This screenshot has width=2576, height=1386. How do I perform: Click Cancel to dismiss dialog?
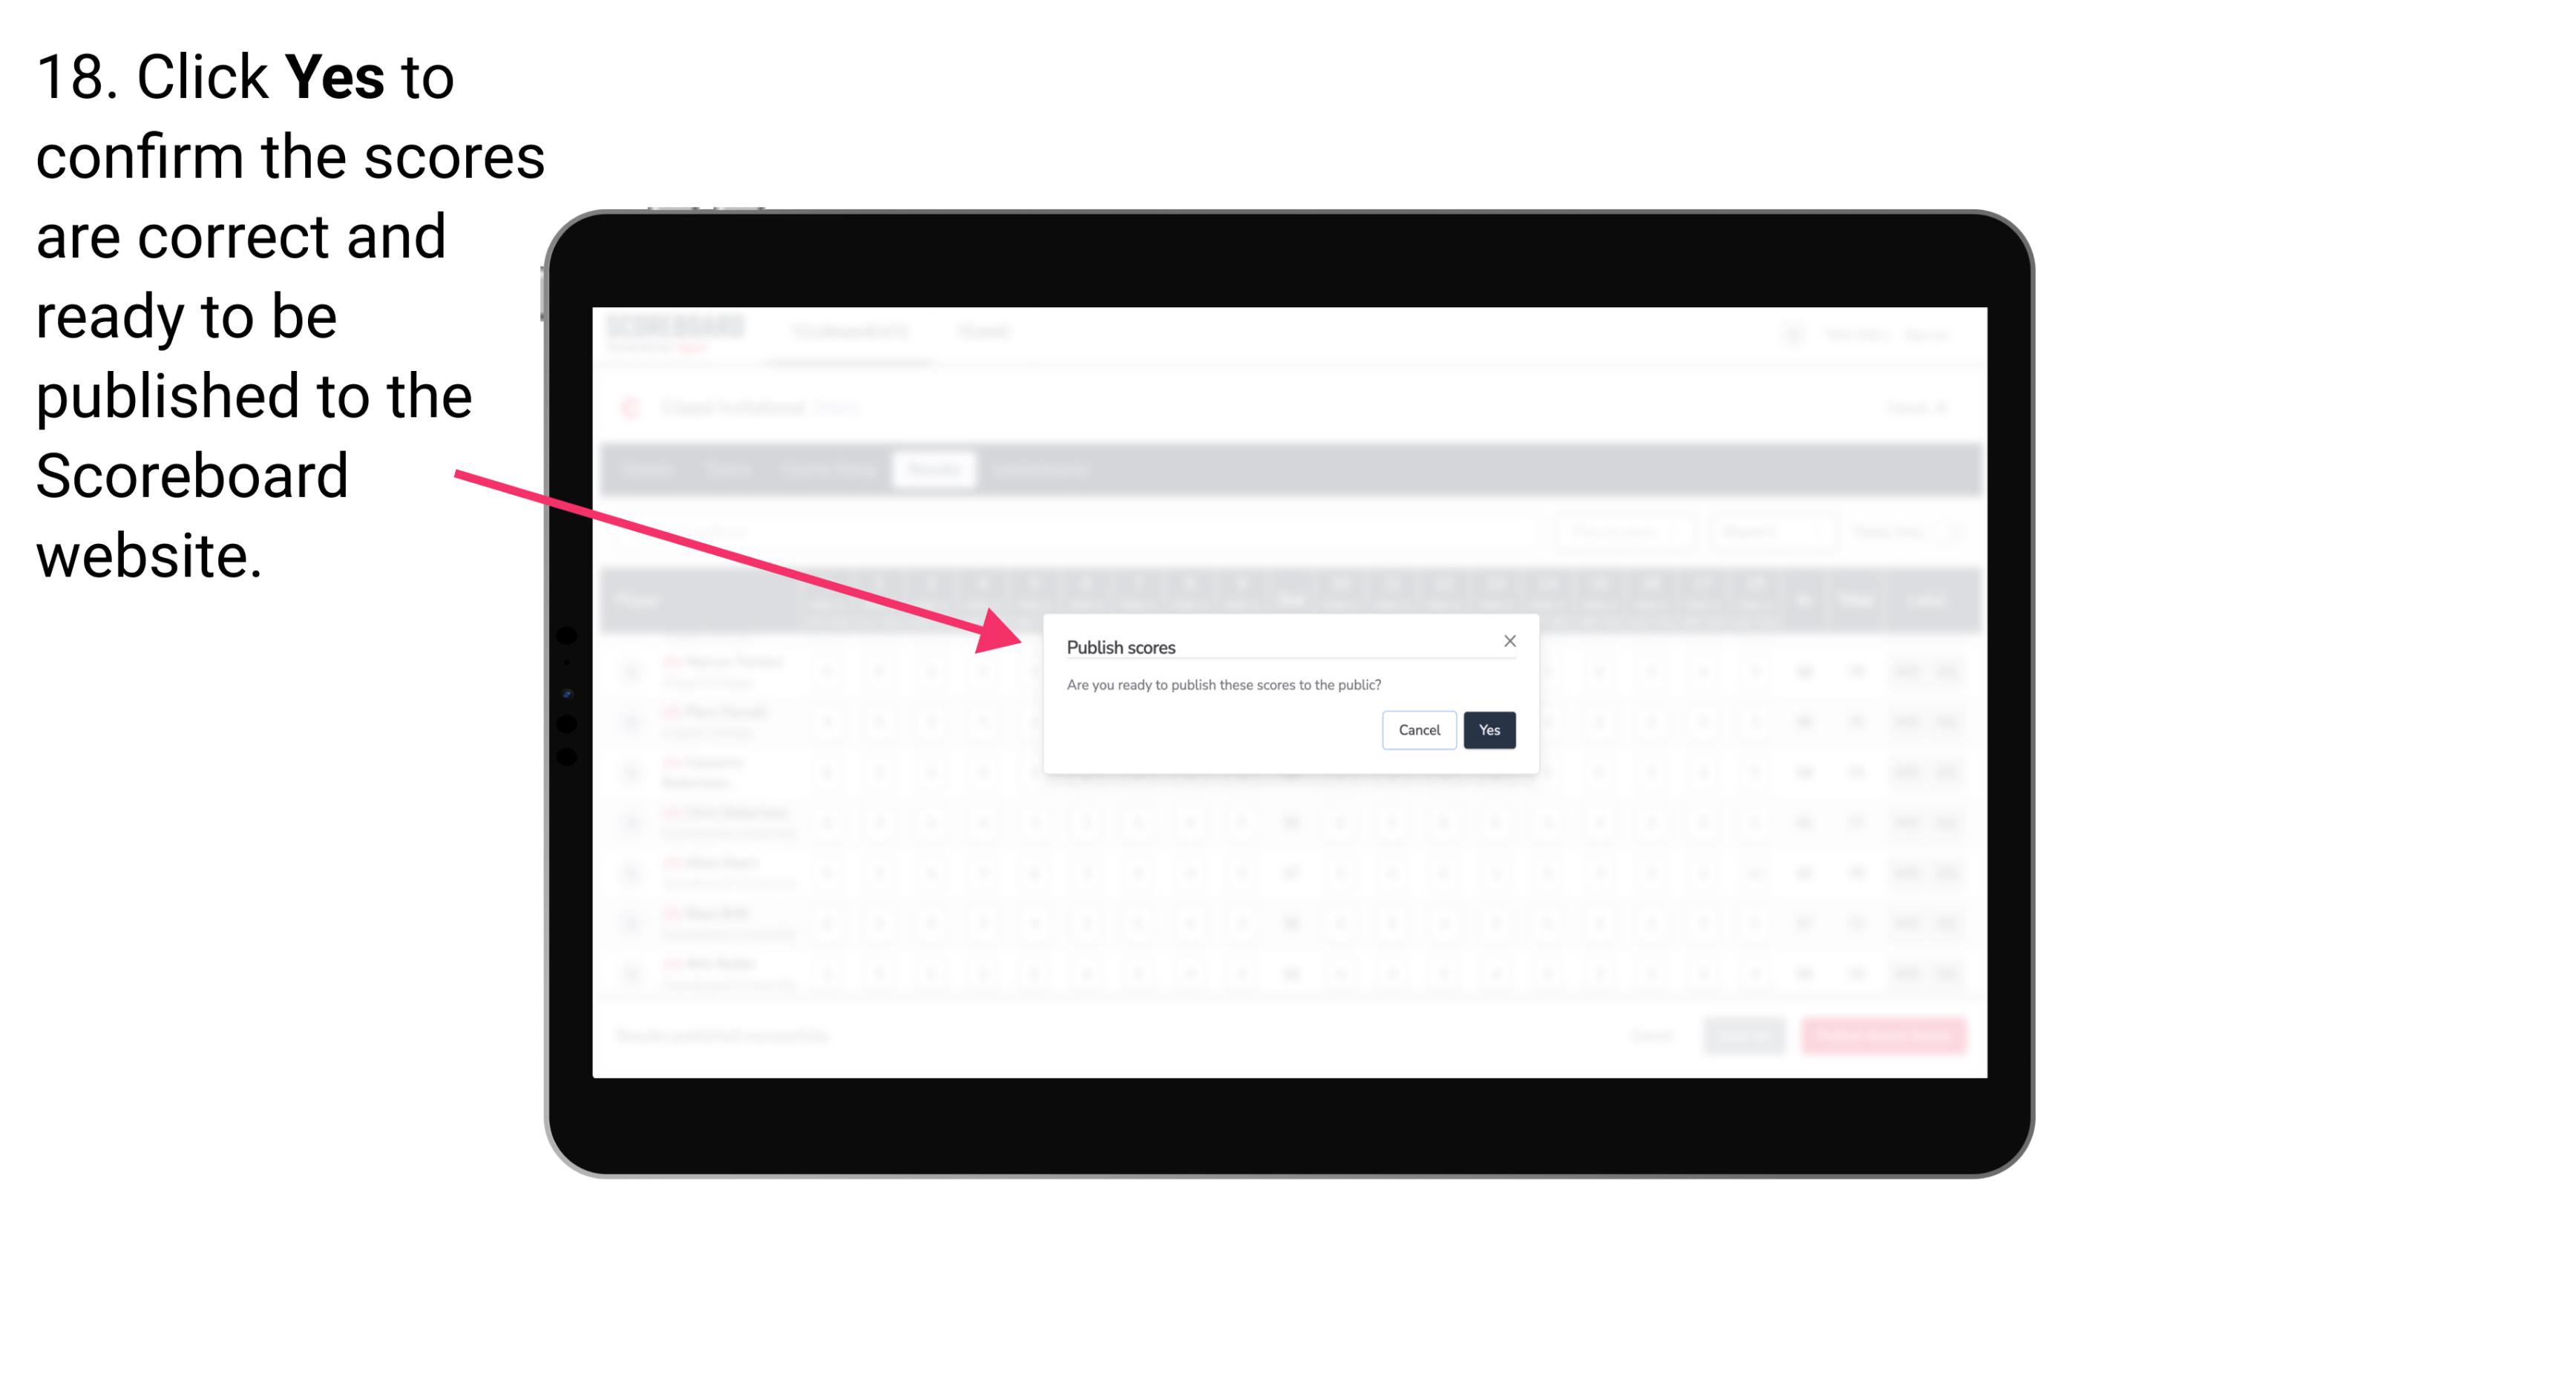(x=1418, y=729)
